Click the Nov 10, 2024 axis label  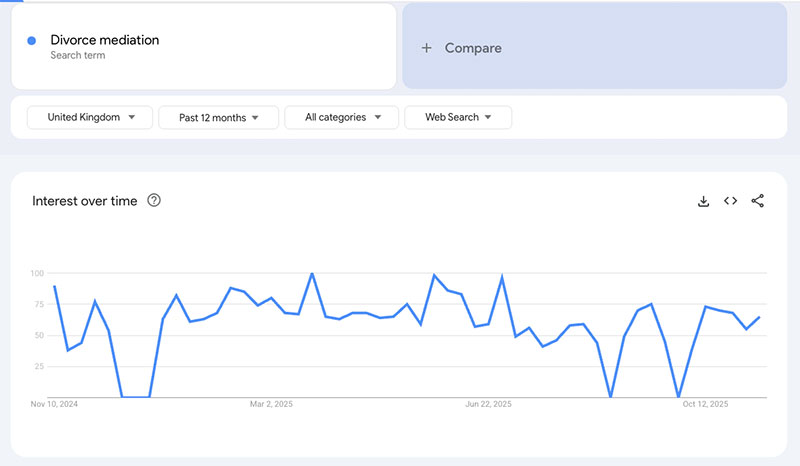pyautogui.click(x=55, y=404)
